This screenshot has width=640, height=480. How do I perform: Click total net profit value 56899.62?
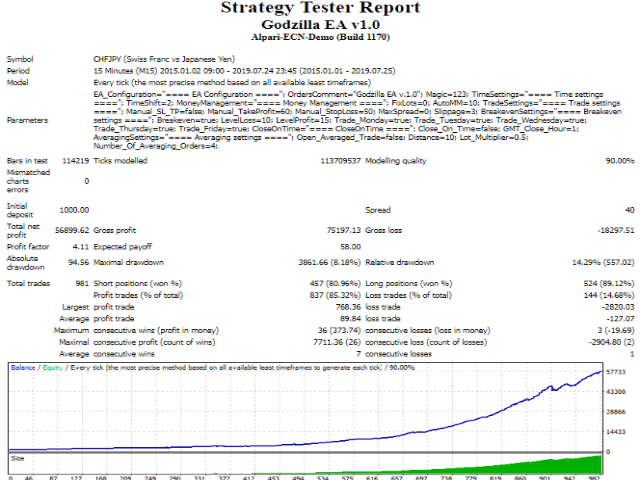(72, 230)
